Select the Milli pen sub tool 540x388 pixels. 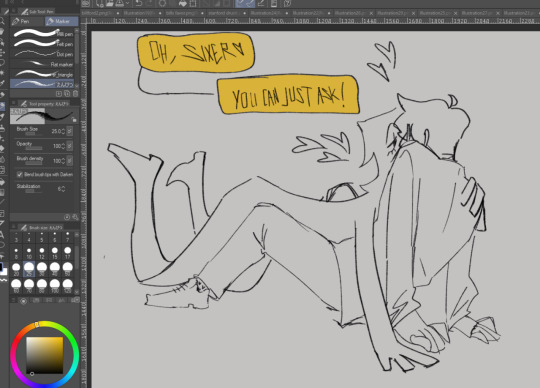tap(42, 34)
